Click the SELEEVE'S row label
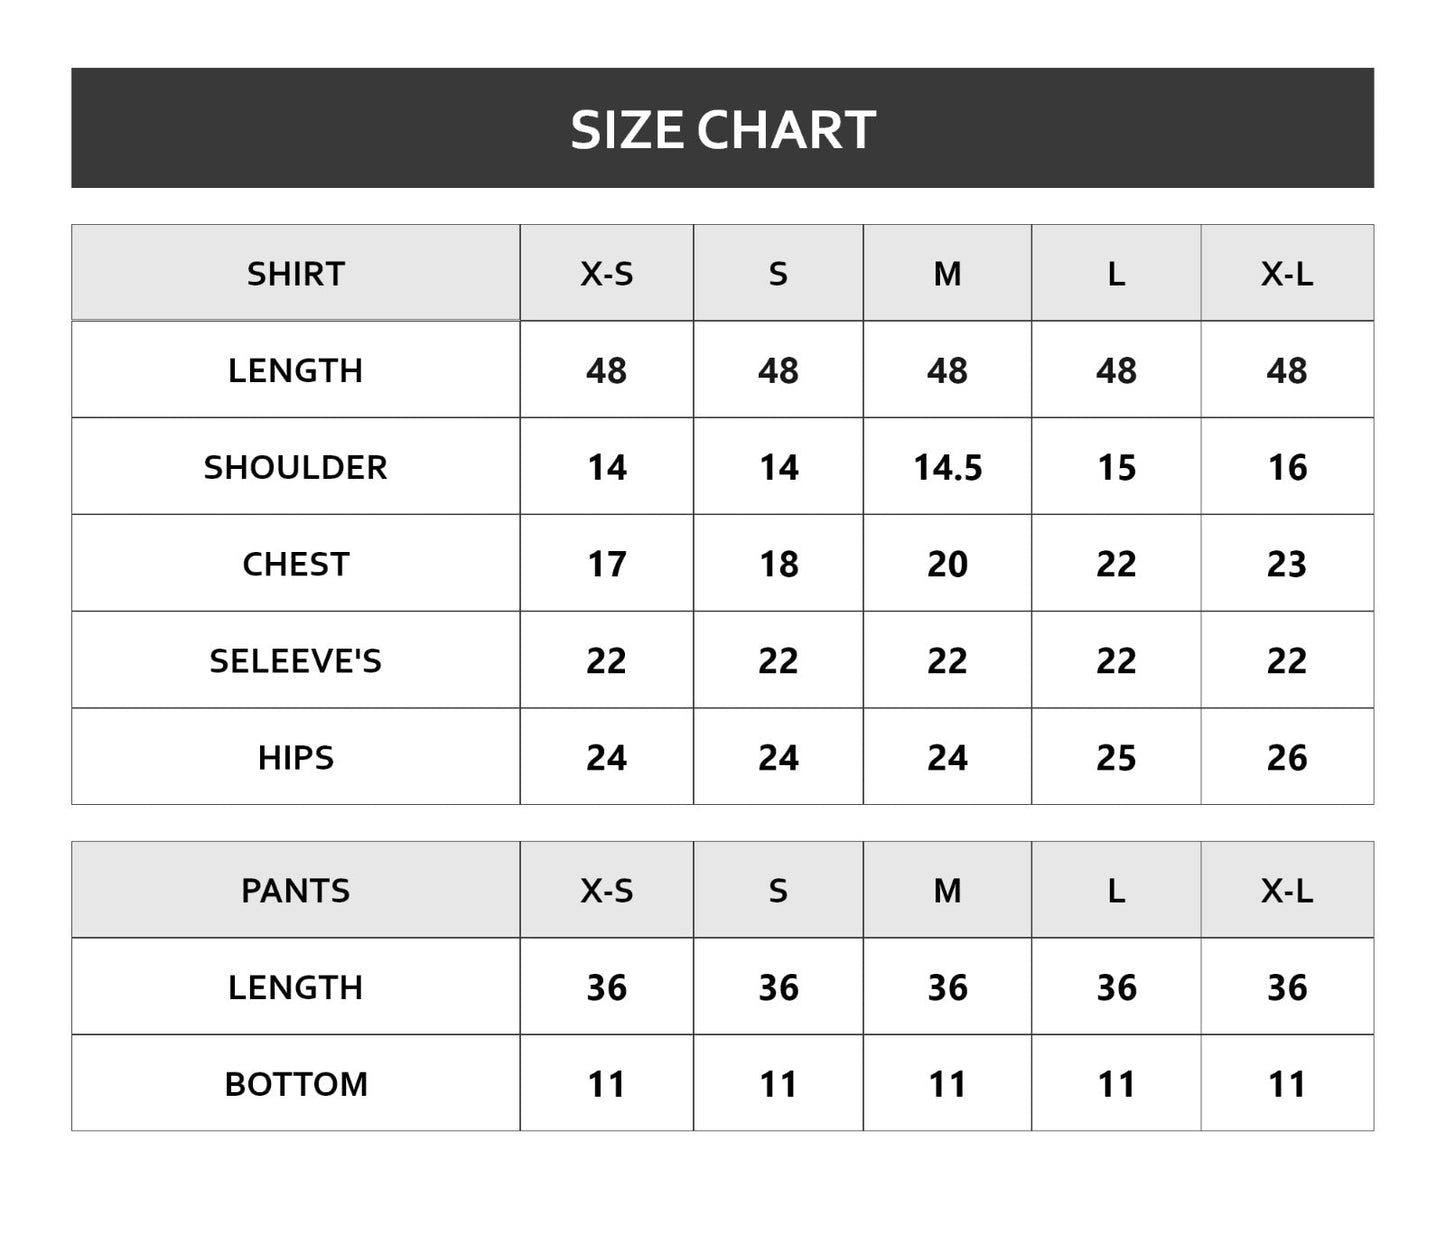Screen dimensions: 1445x1244 (x=296, y=661)
